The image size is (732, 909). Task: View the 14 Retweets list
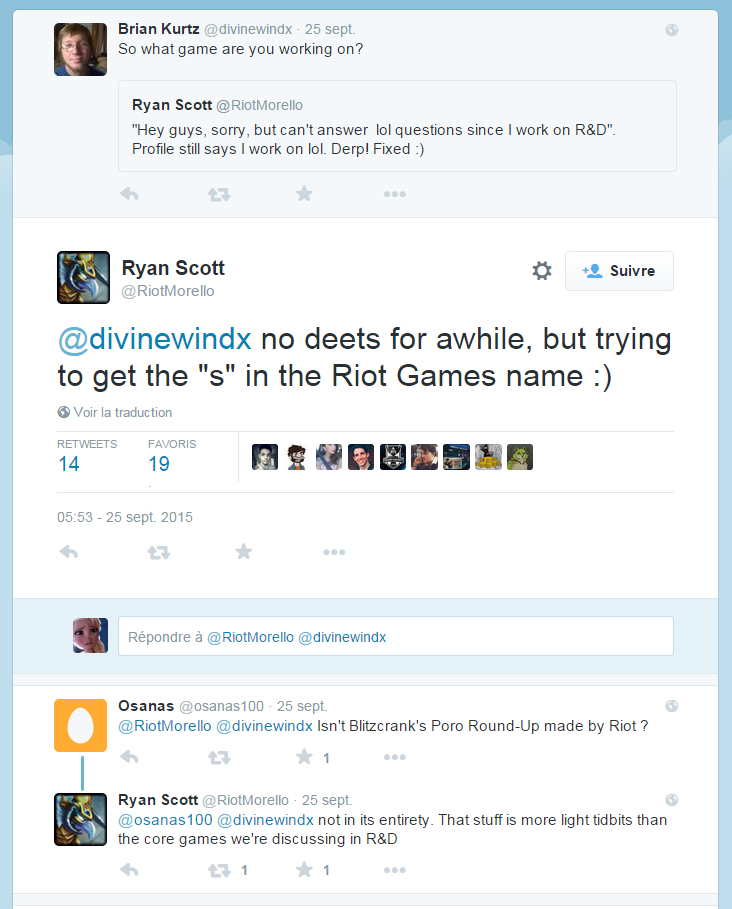(x=69, y=464)
